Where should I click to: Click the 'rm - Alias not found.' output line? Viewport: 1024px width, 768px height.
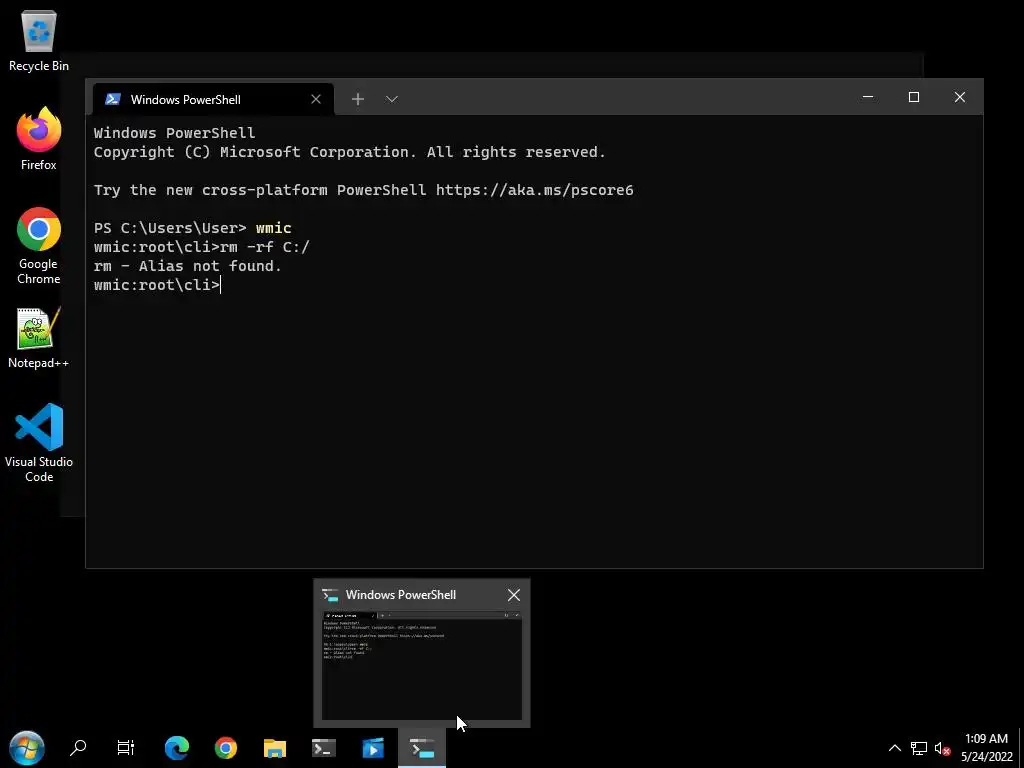[187, 266]
